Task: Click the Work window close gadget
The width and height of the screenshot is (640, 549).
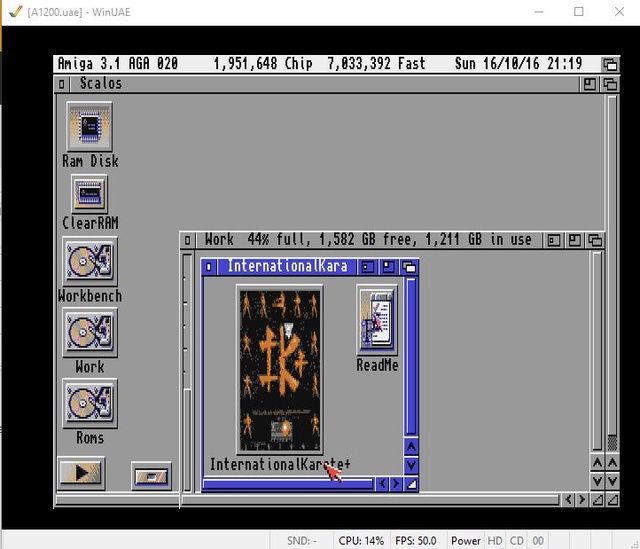Action: pyautogui.click(x=187, y=240)
